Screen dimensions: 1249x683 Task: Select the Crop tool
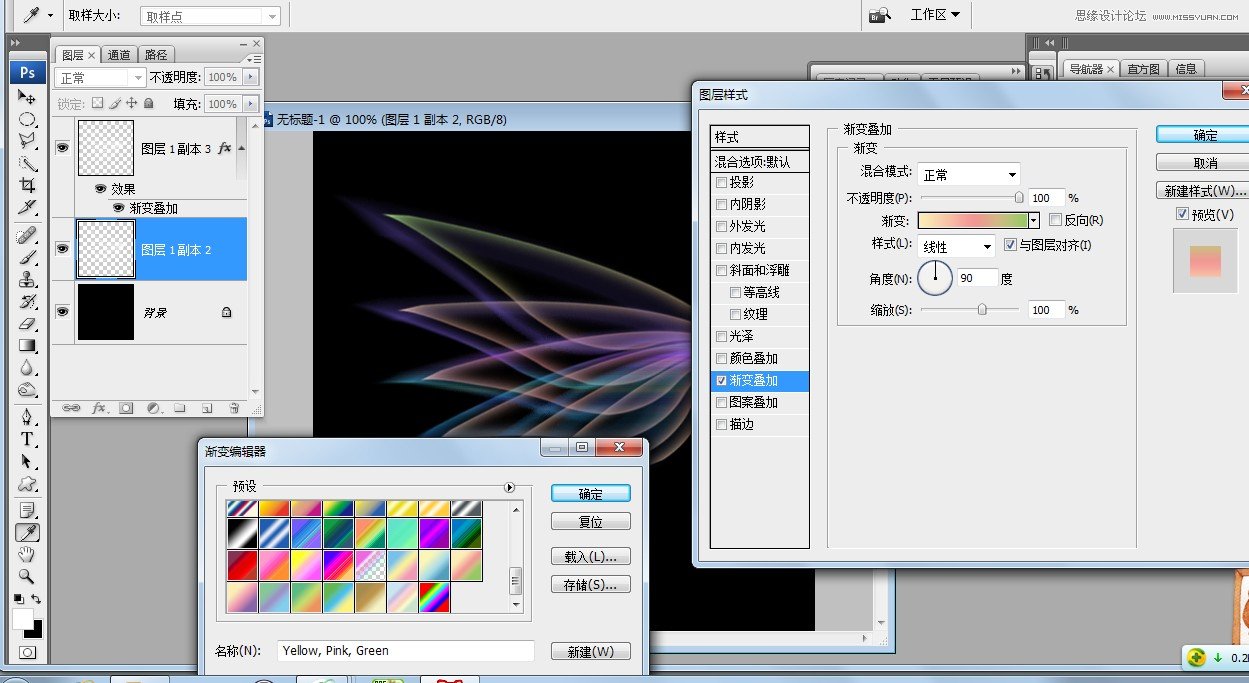pyautogui.click(x=28, y=182)
